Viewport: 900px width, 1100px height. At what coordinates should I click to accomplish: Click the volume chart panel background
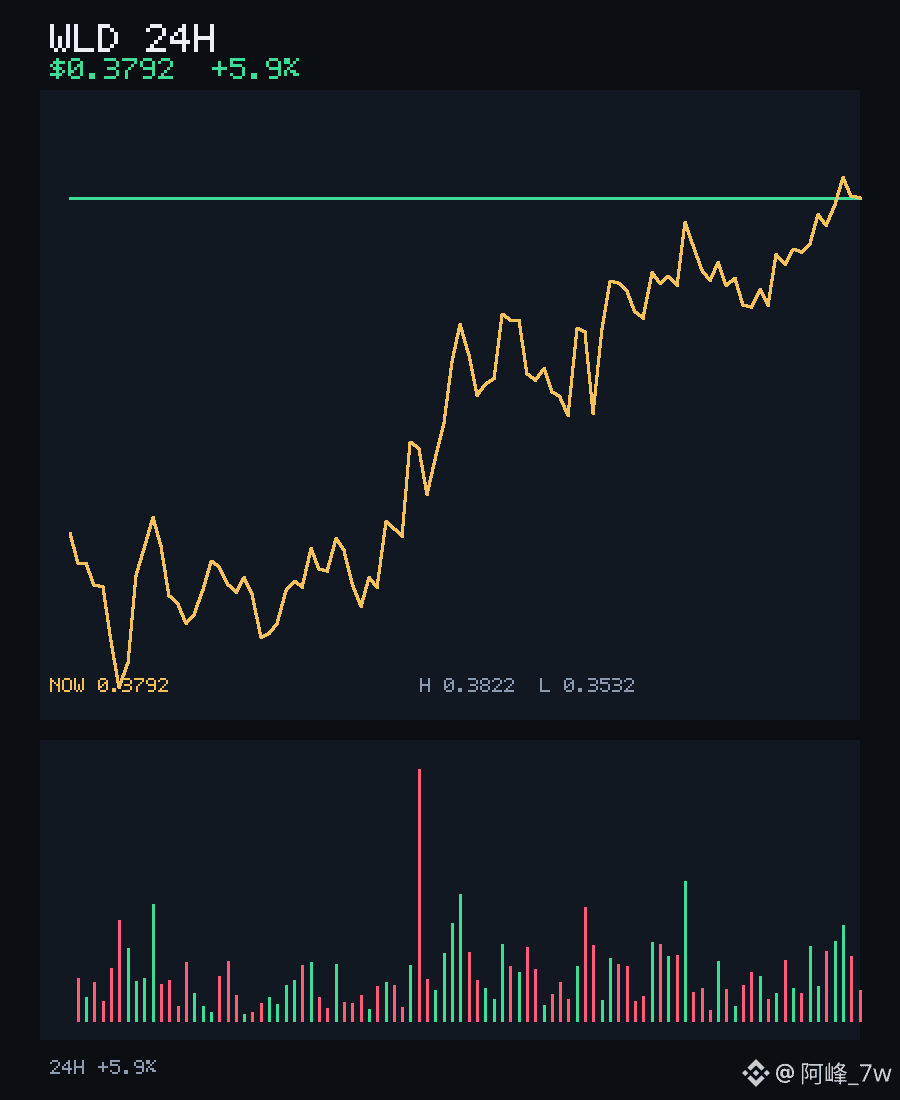(x=450, y=890)
